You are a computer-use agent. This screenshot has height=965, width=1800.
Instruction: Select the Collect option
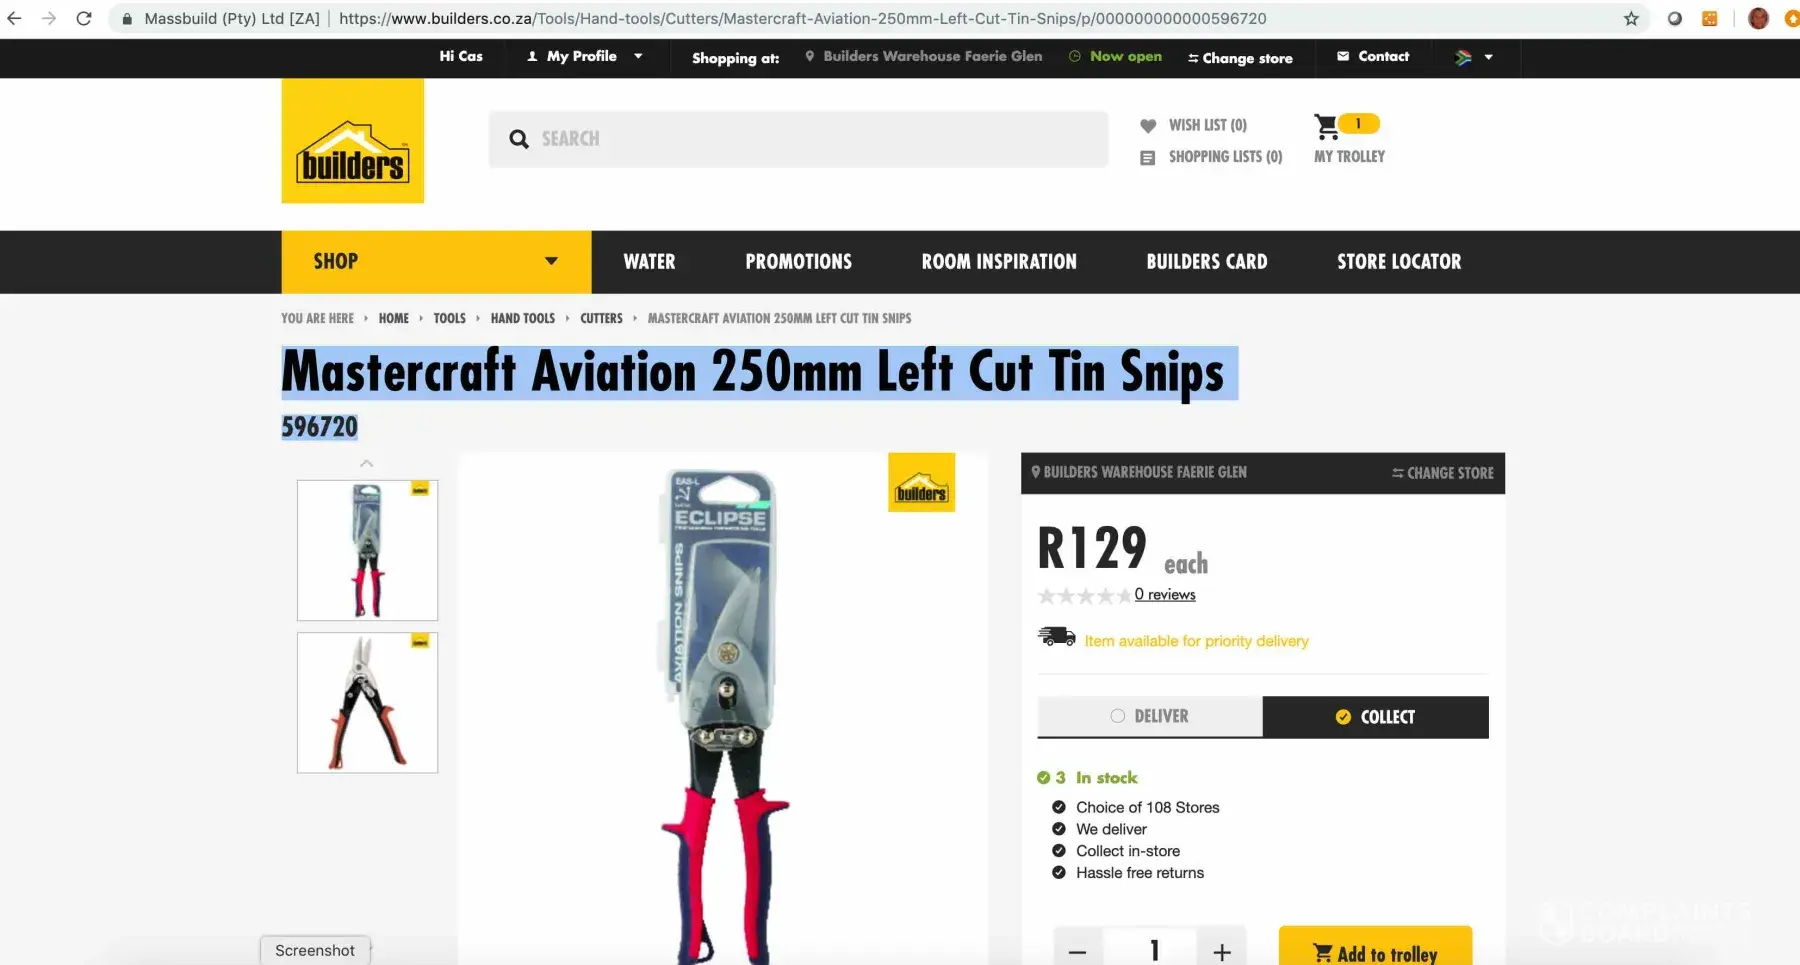click(x=1376, y=717)
